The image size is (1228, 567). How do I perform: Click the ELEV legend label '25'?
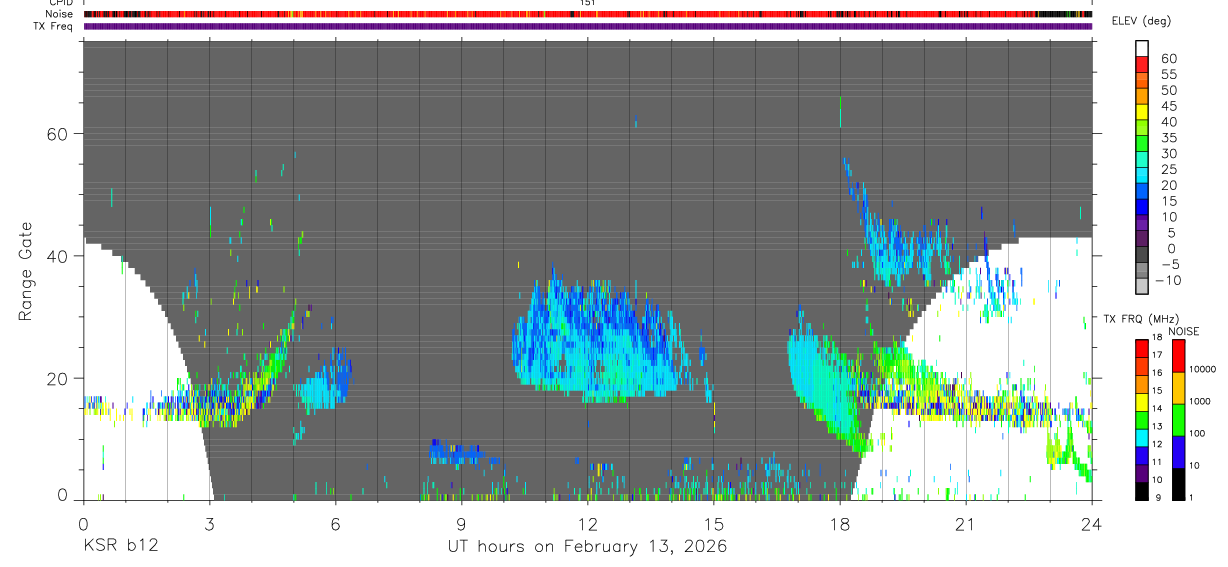pos(1168,169)
